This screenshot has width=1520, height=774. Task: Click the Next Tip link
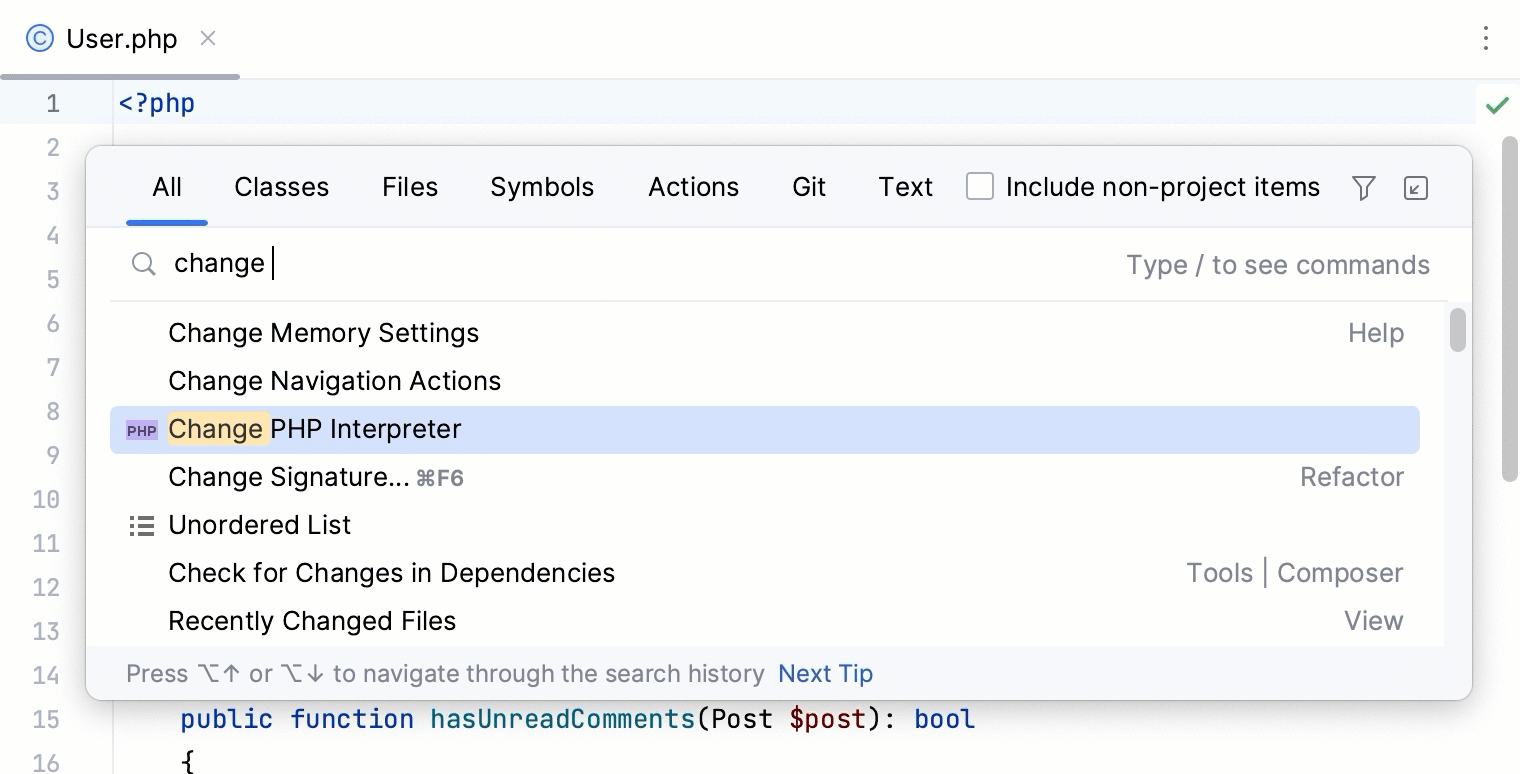tap(825, 673)
